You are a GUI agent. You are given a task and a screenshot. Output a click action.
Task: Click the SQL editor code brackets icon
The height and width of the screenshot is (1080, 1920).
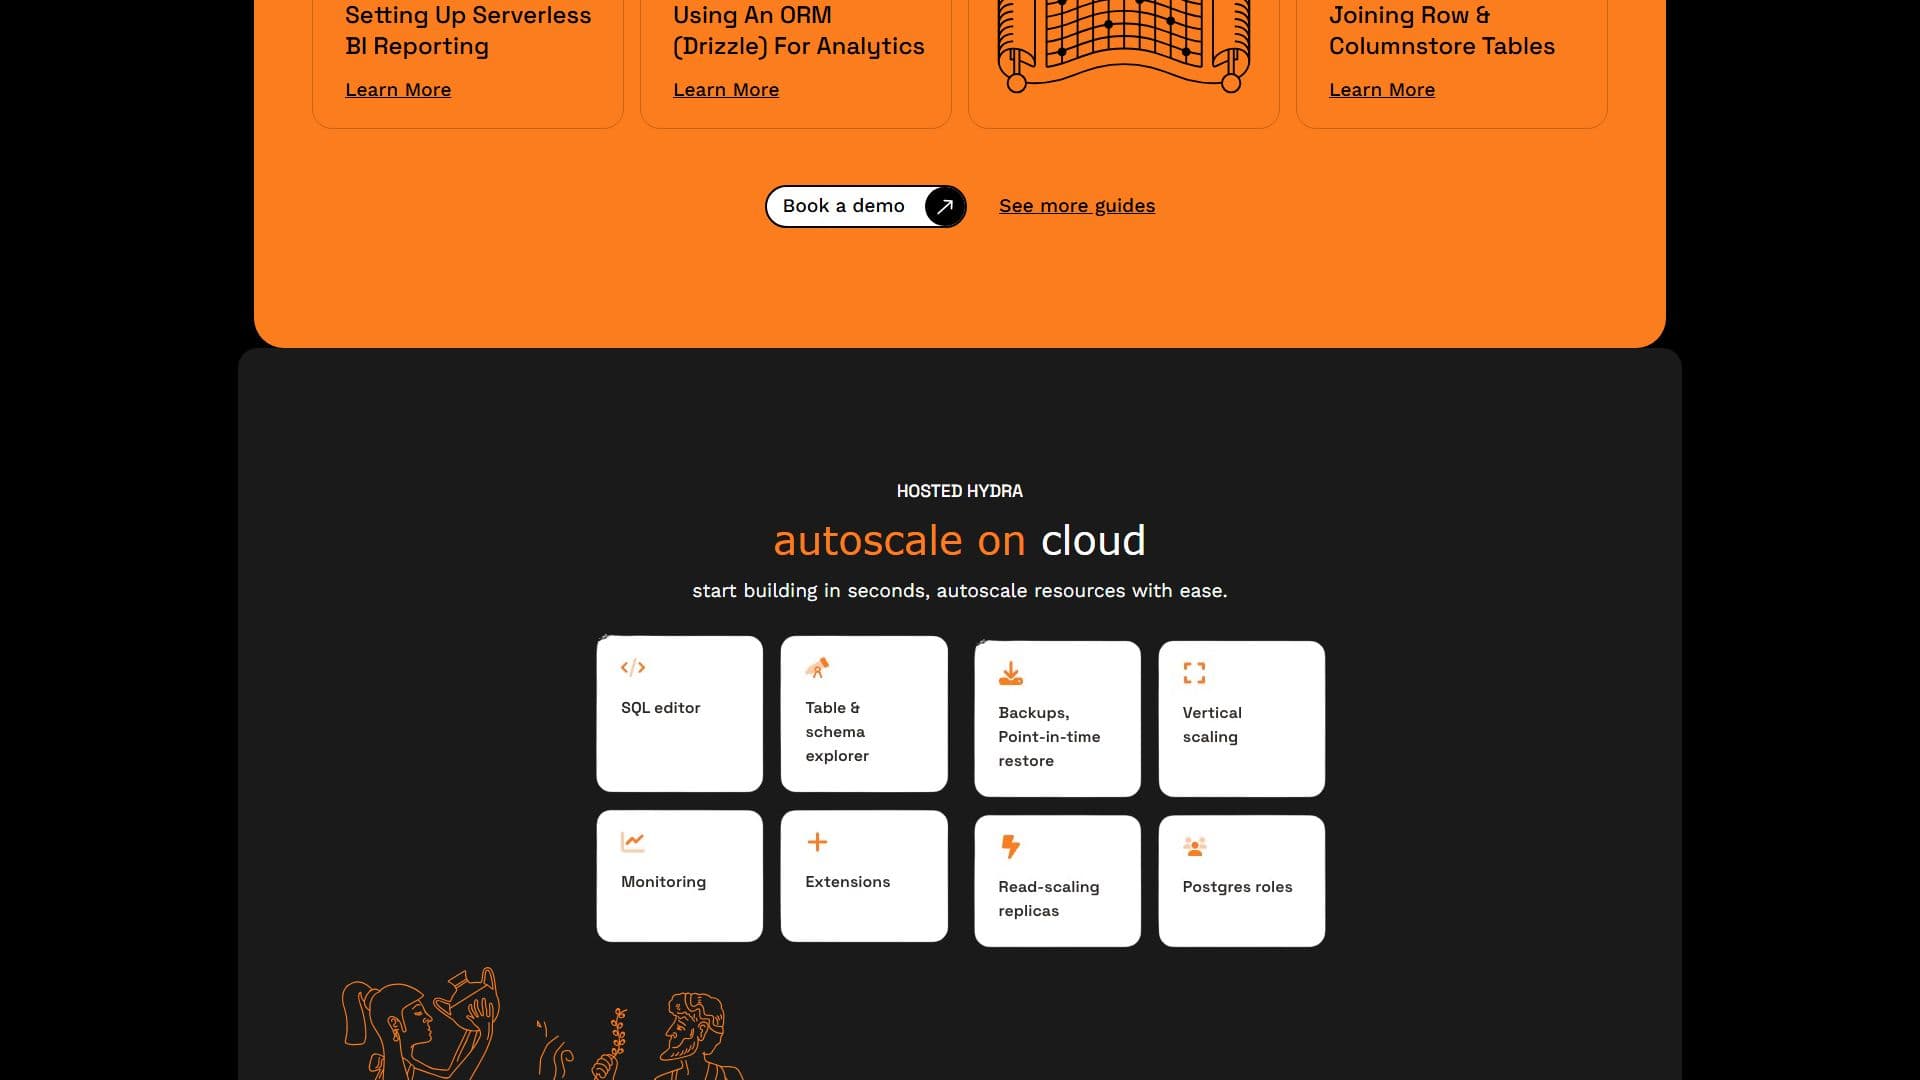click(633, 667)
